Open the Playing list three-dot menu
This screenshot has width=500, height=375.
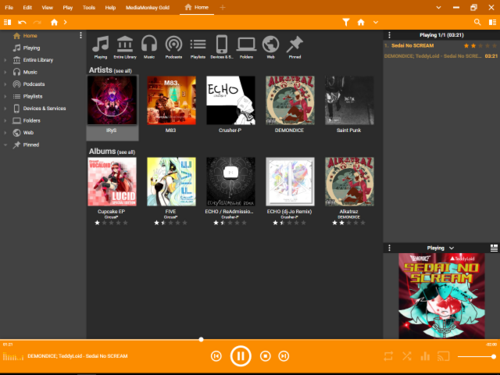(389, 35)
